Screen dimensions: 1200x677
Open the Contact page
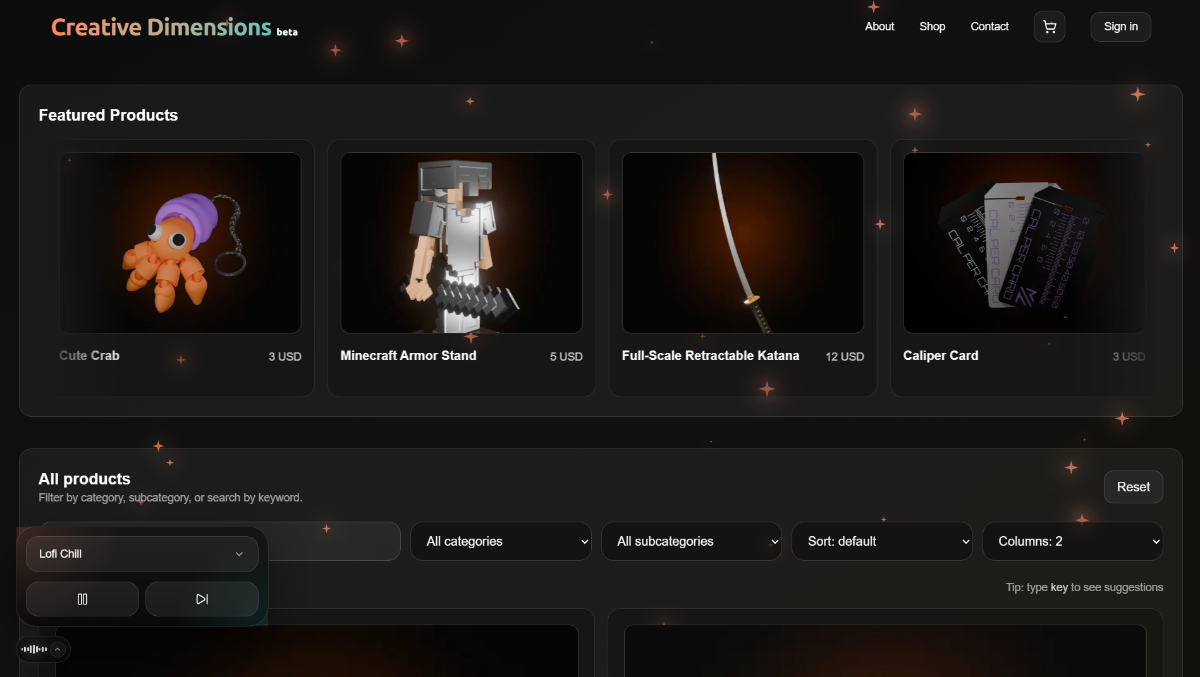(x=989, y=27)
